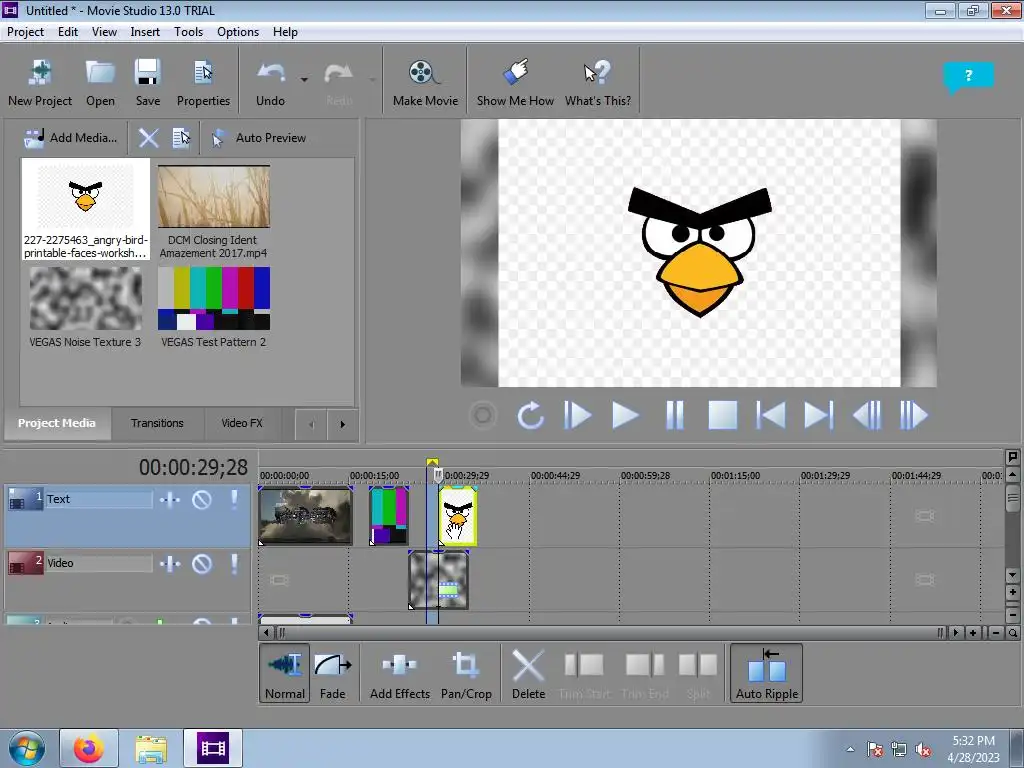
Task: Go to end of project
Action: pos(819,415)
